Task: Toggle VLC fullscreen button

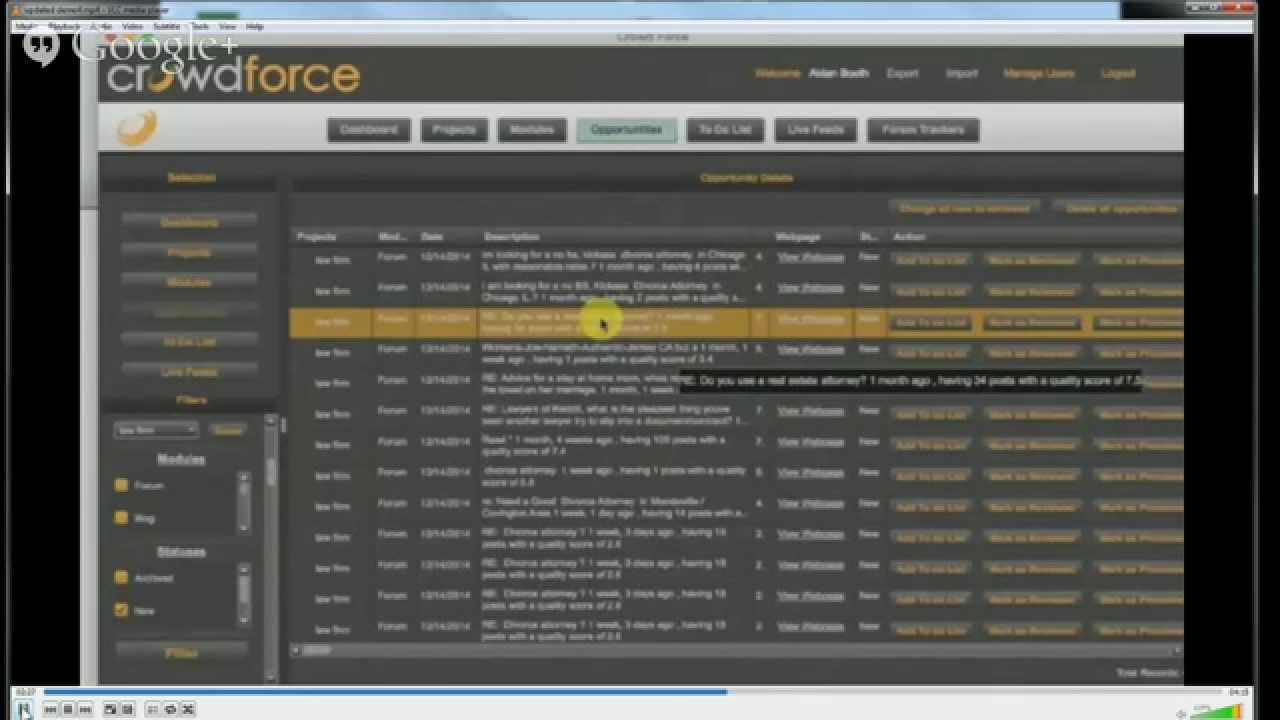Action: coord(110,709)
